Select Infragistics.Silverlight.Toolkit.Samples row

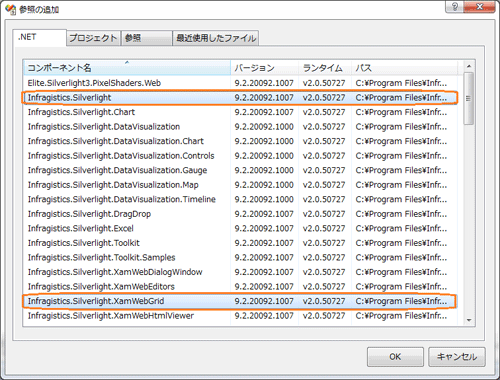coord(240,257)
